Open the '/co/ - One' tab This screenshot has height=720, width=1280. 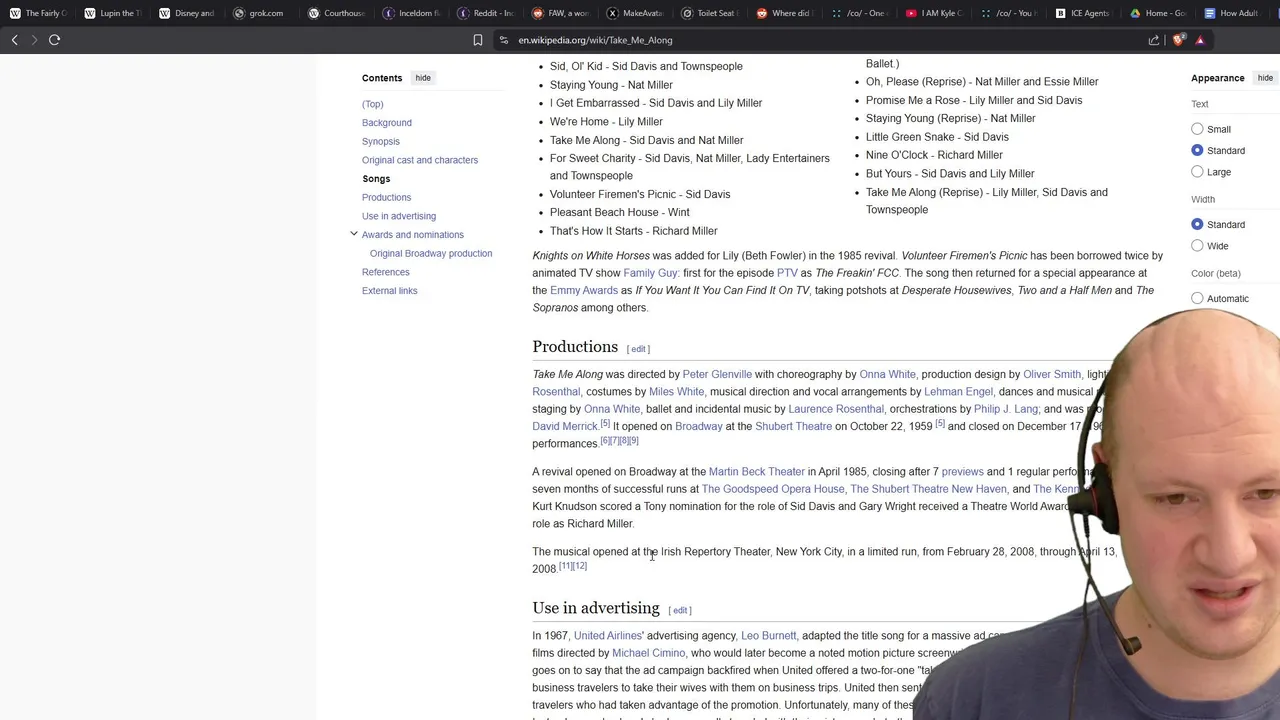pyautogui.click(x=860, y=13)
